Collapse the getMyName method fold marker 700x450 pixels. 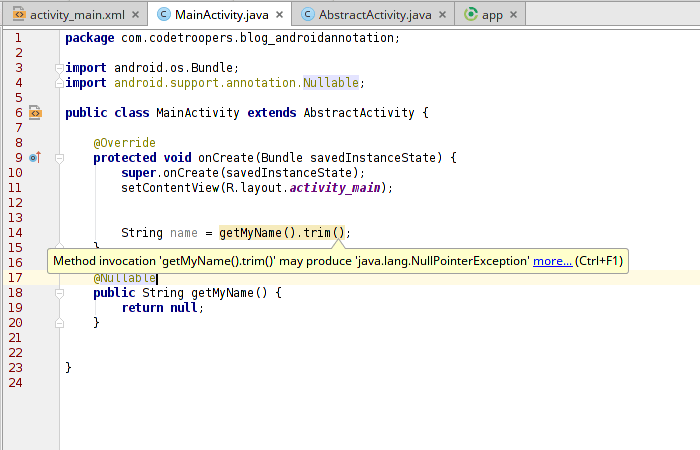click(59, 293)
